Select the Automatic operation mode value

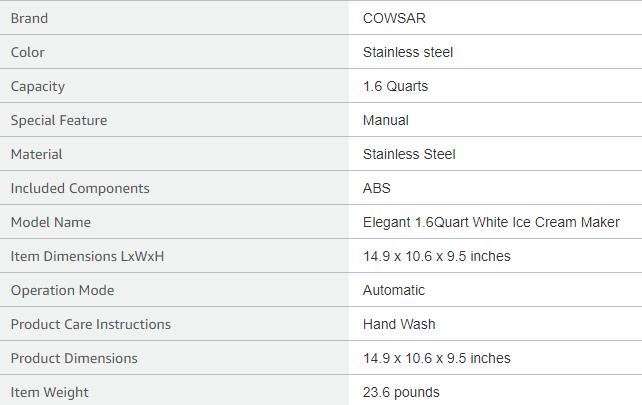(394, 290)
